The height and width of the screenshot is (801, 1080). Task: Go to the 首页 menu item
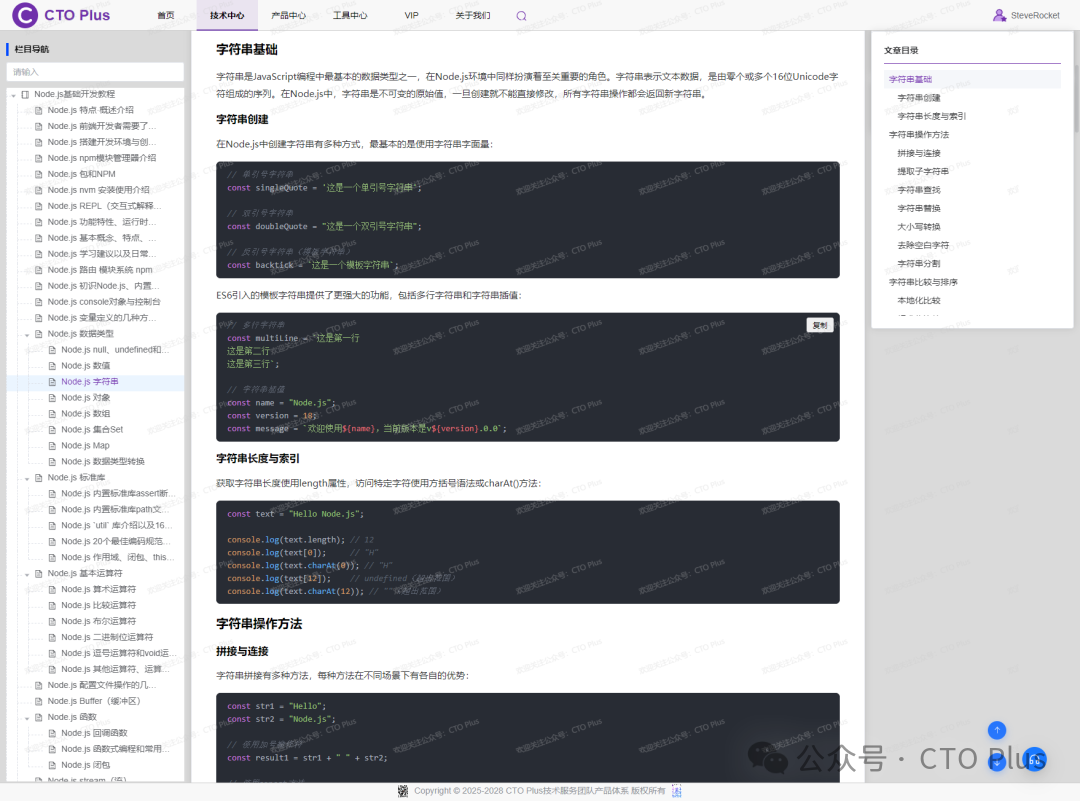pos(166,15)
